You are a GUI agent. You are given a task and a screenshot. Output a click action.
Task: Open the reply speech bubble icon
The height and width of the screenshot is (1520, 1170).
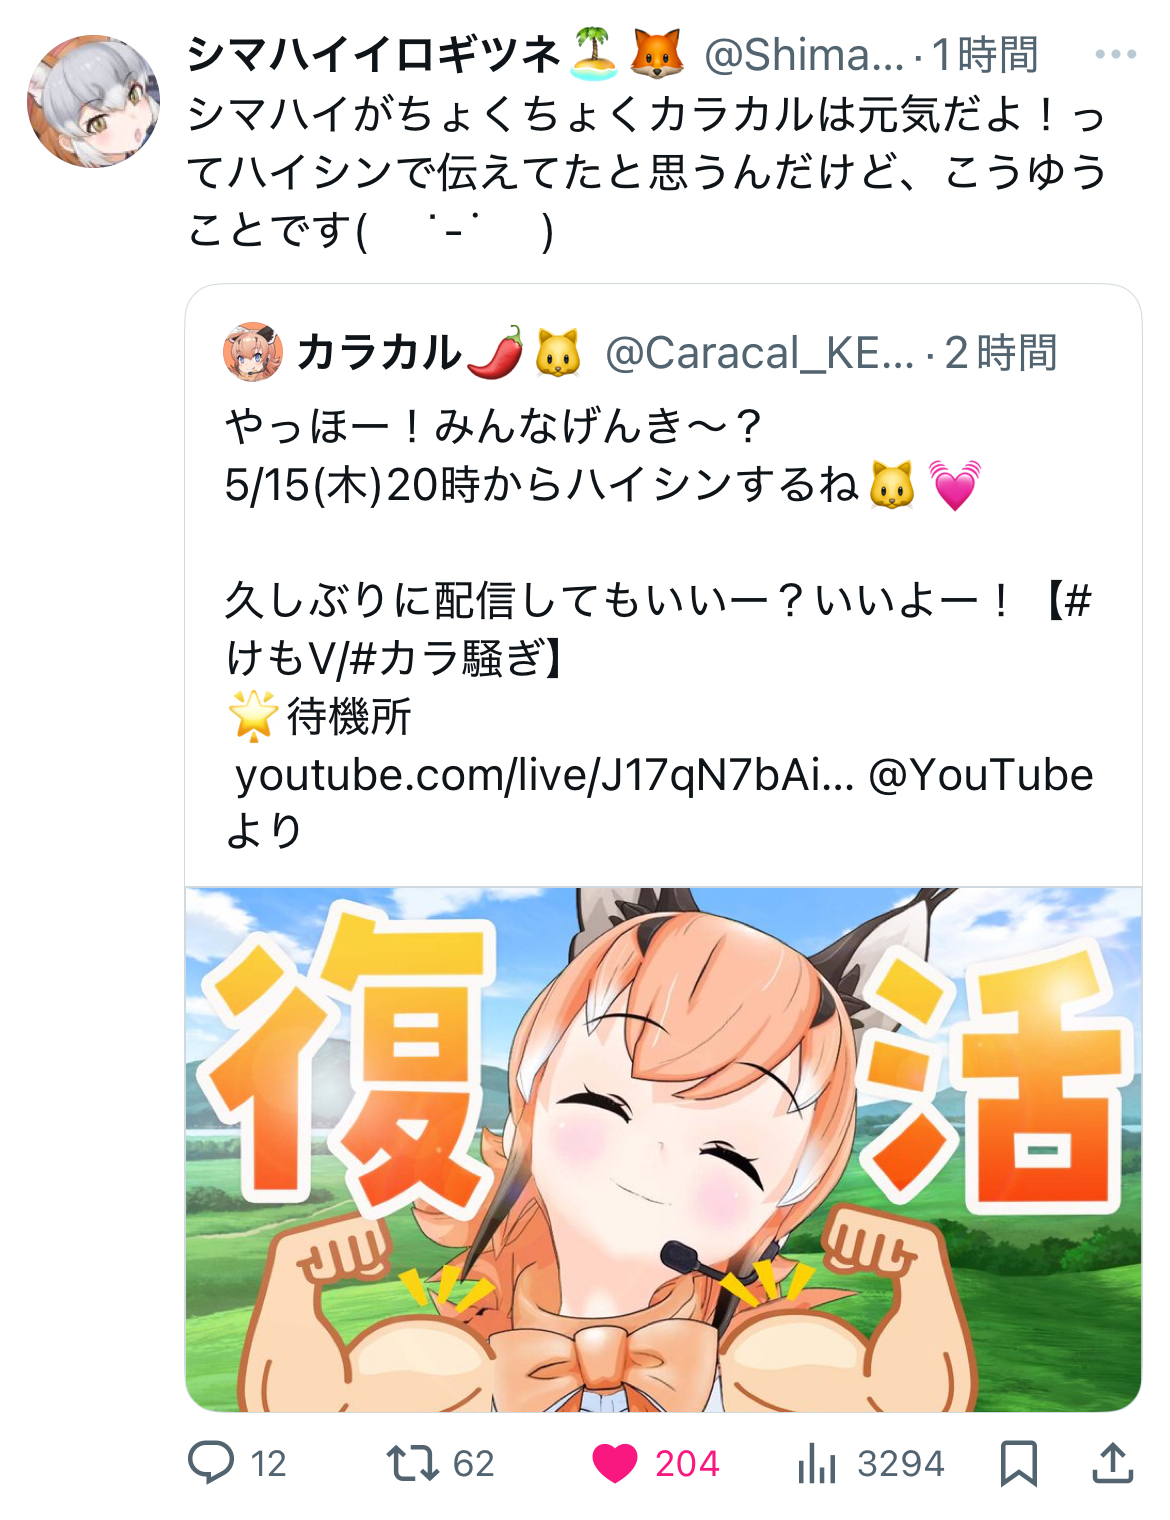[211, 1462]
